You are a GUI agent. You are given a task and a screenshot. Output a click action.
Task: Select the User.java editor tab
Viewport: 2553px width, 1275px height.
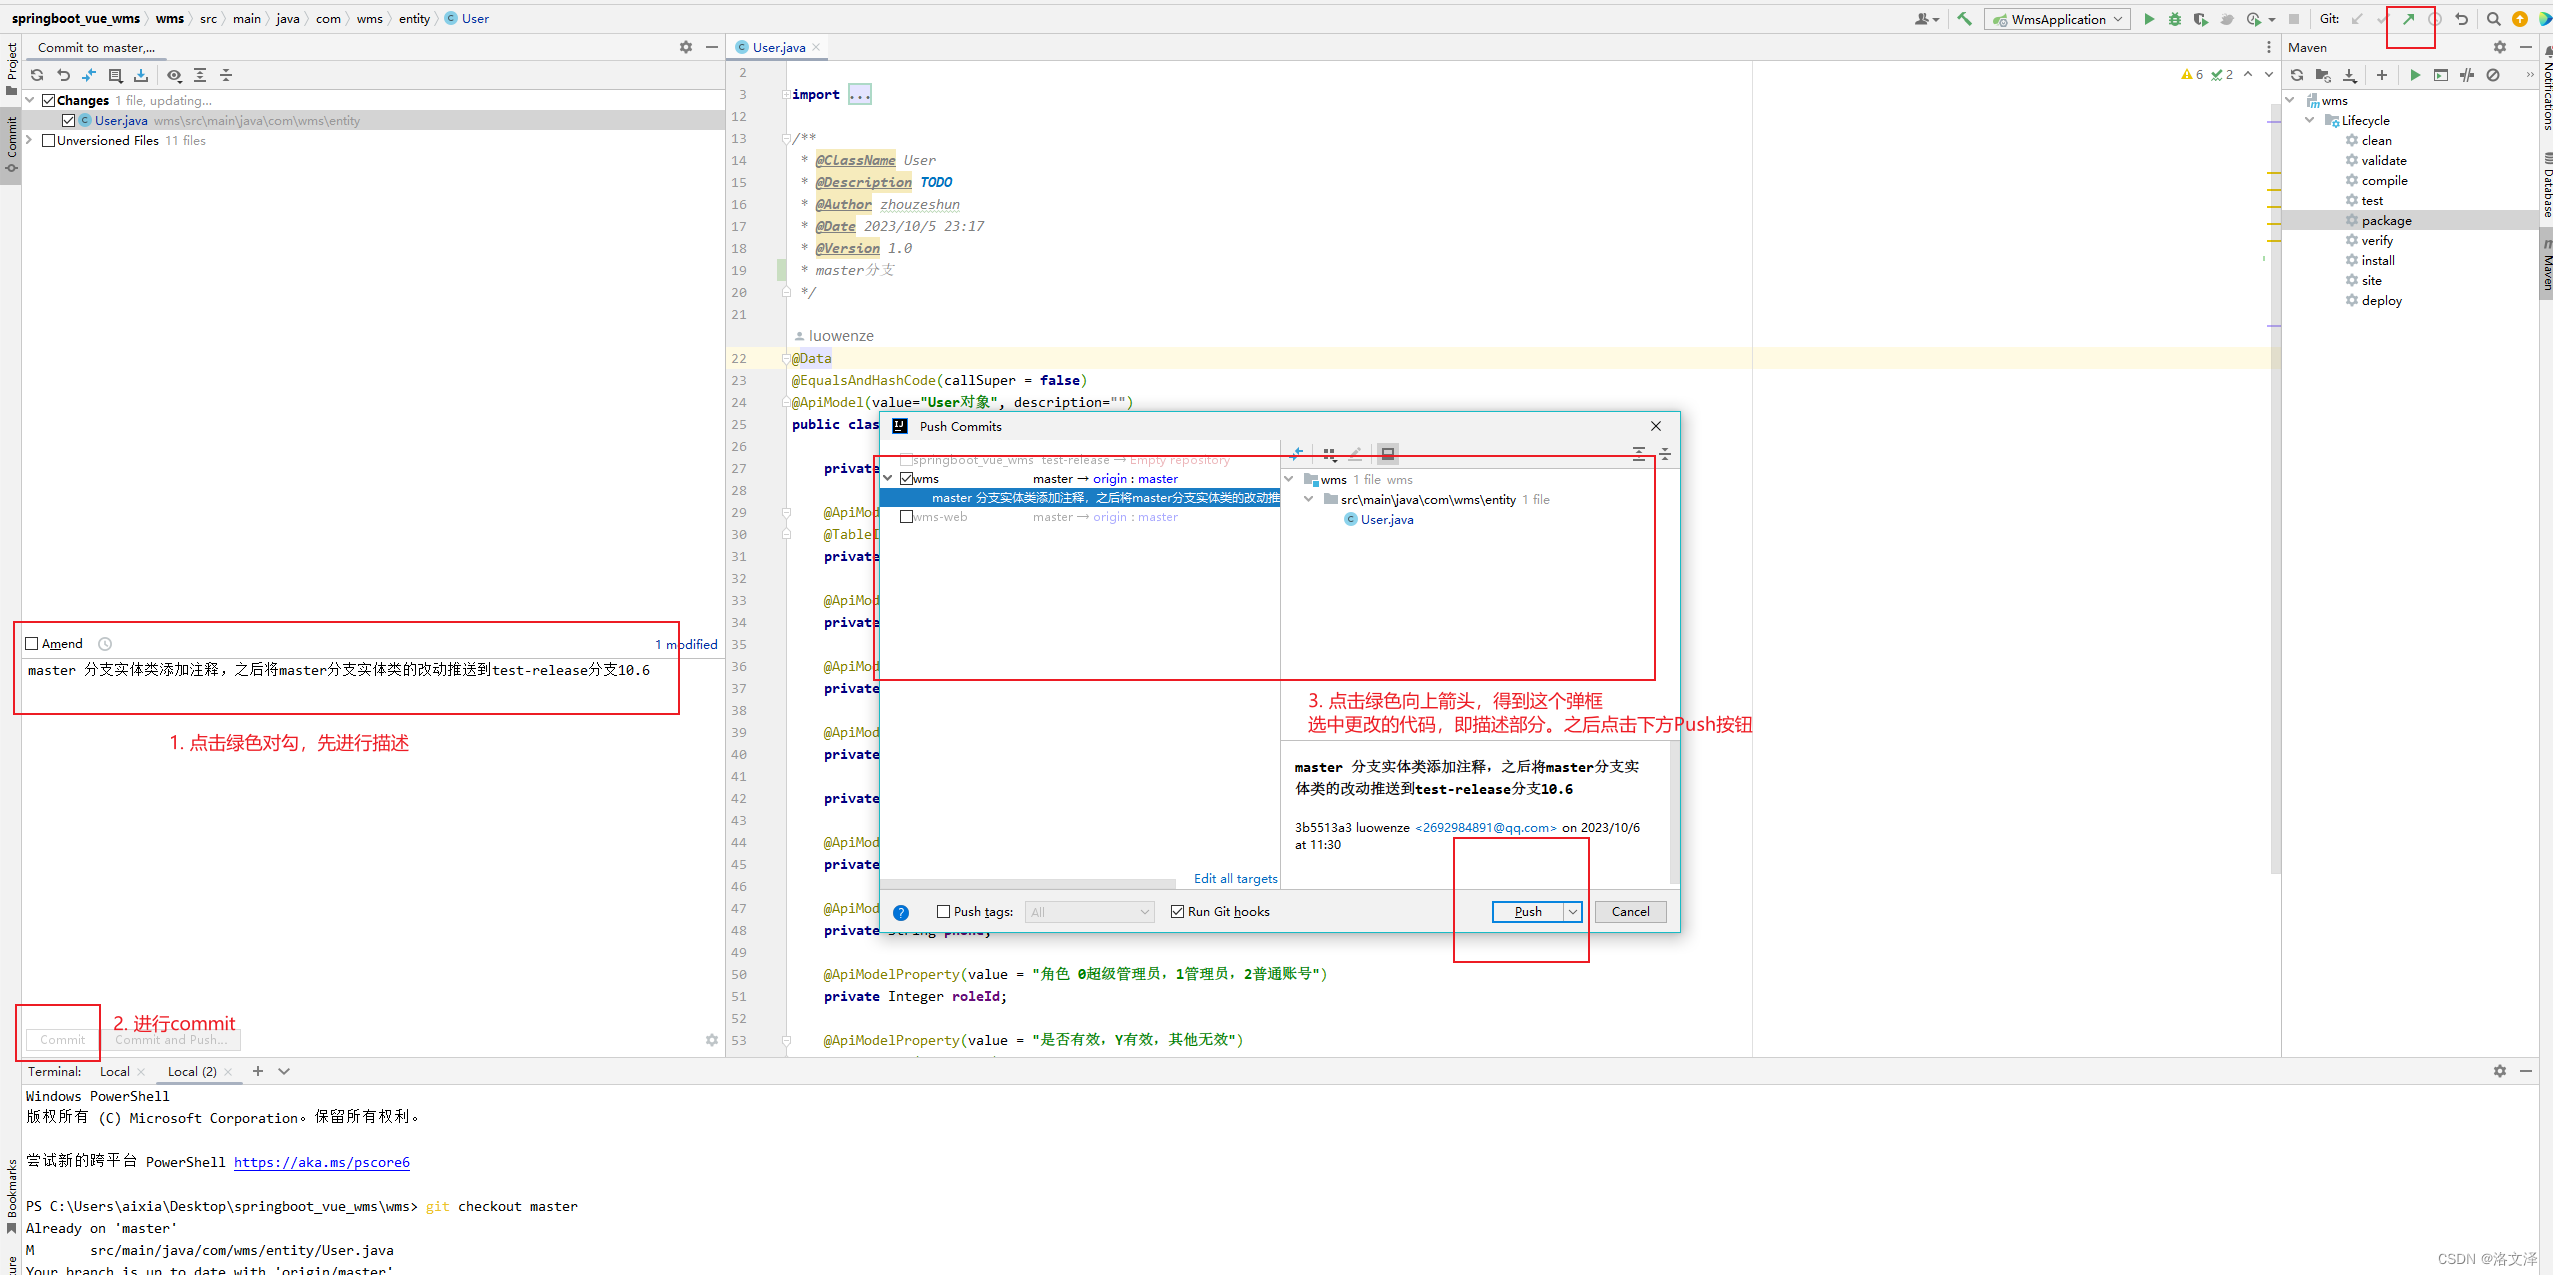(778, 47)
